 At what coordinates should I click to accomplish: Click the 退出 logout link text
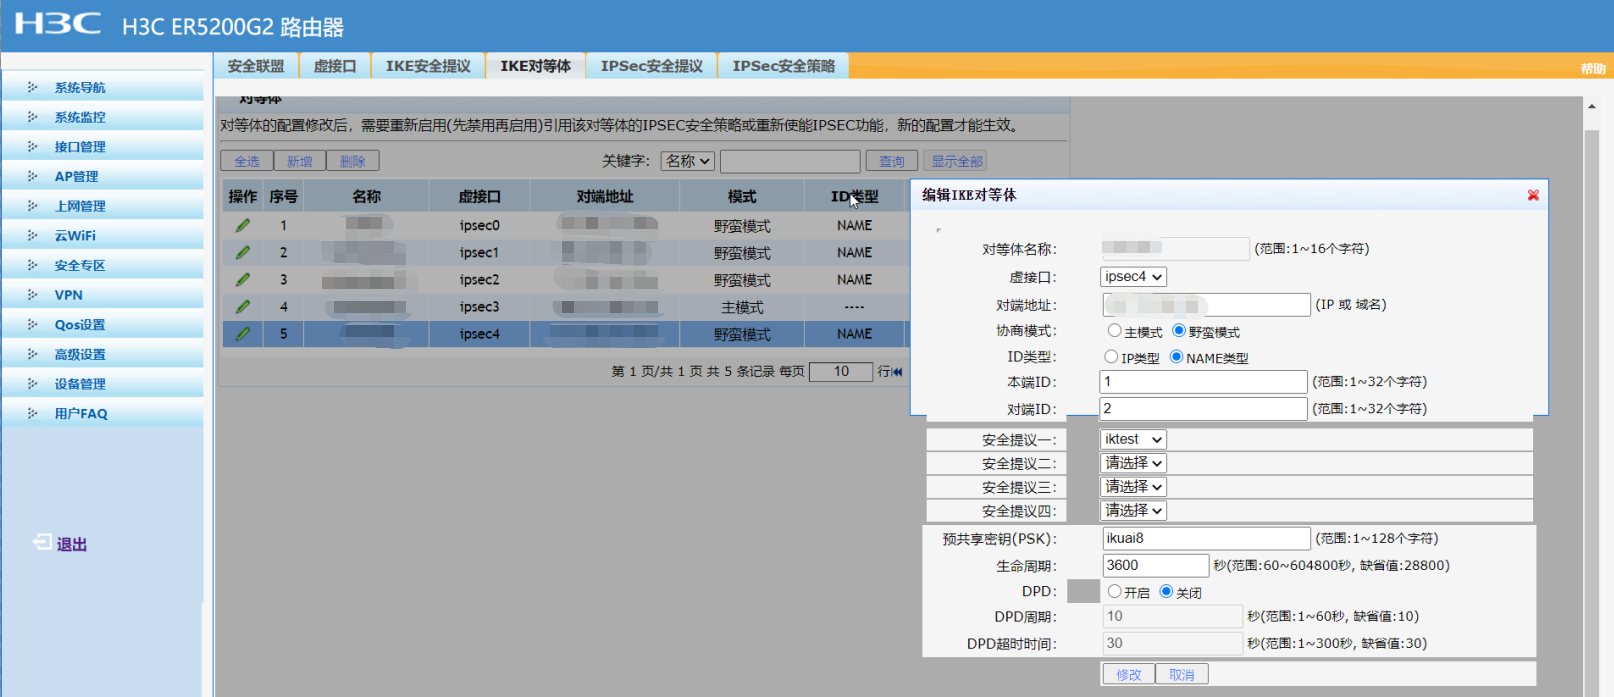(x=71, y=544)
